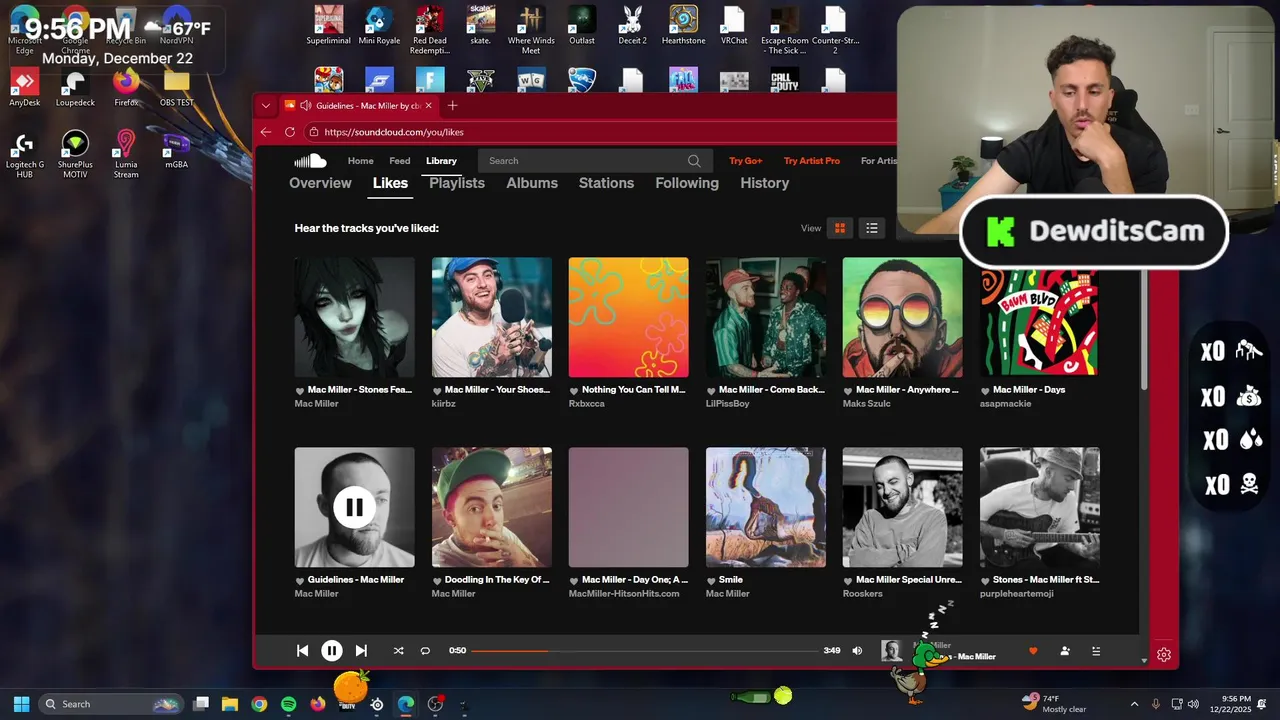This screenshot has width=1280, height=720.
Task: Go back in the browser
Action: coord(266,132)
